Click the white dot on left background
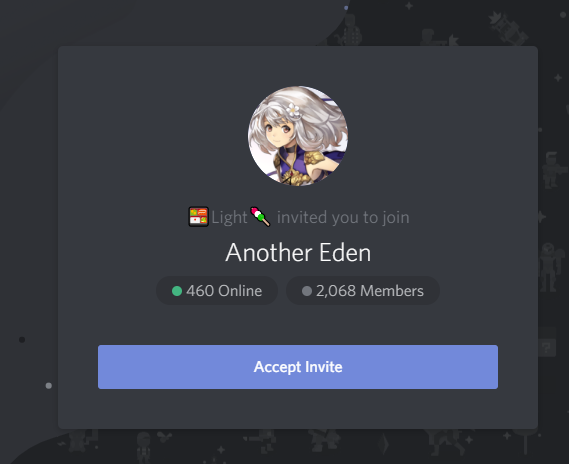Screen dimensions: 569x464 tap(49, 386)
